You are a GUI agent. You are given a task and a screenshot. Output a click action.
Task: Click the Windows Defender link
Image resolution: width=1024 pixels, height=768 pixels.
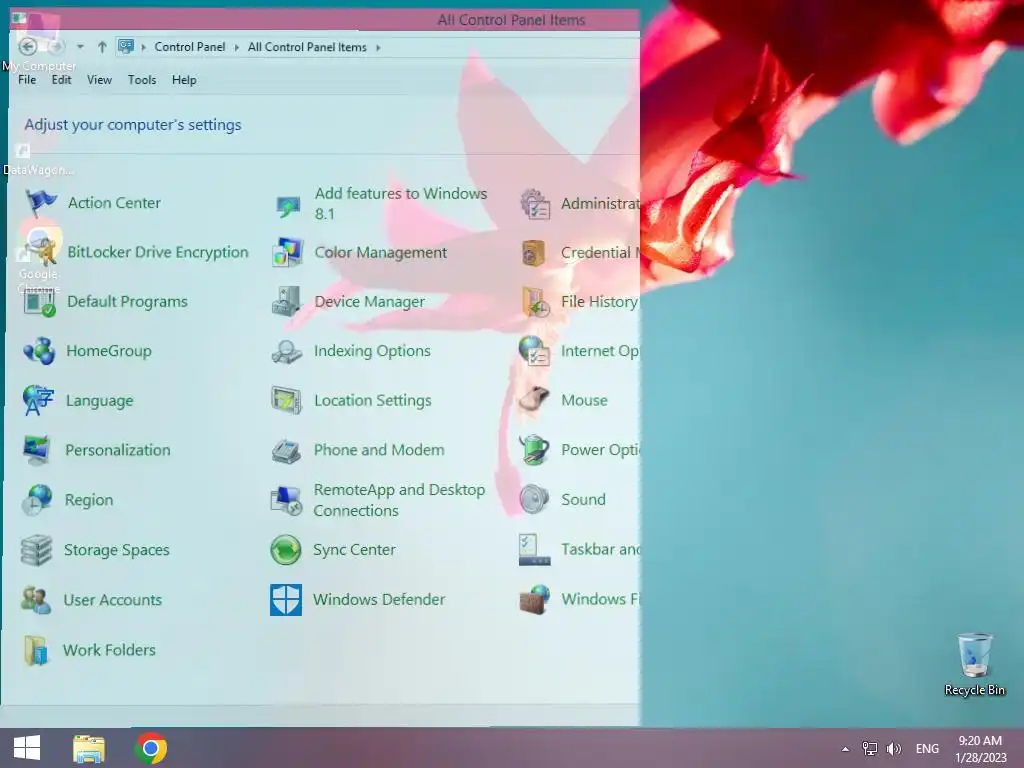pyautogui.click(x=379, y=600)
